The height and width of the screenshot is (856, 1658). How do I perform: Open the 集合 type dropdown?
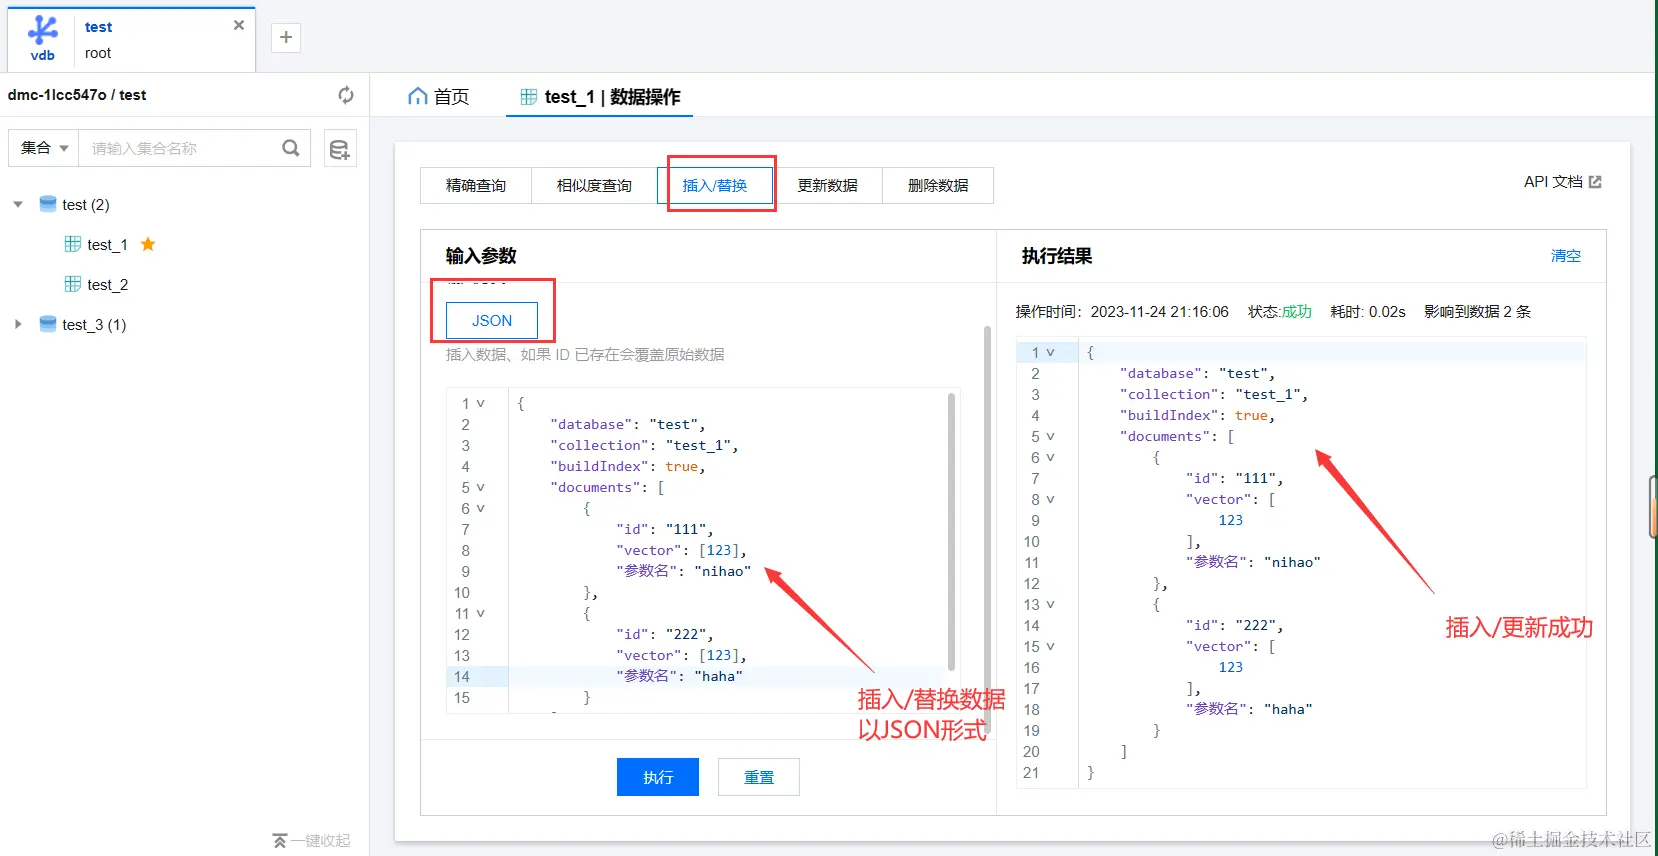(x=44, y=148)
